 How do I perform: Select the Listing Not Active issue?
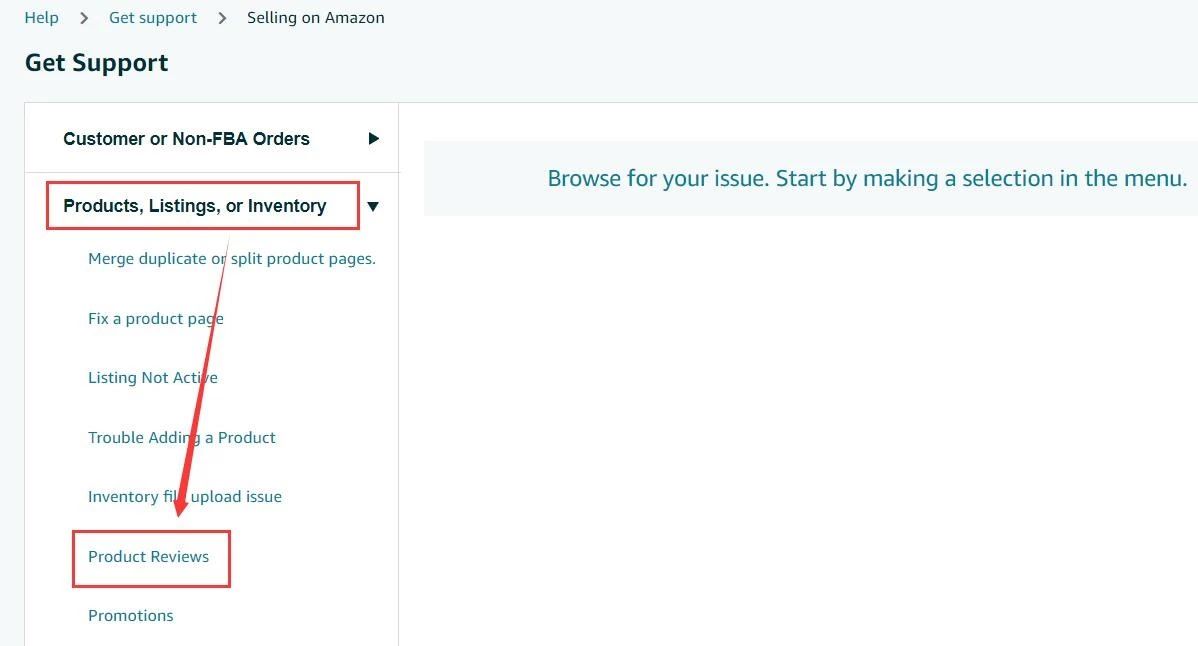pos(152,378)
